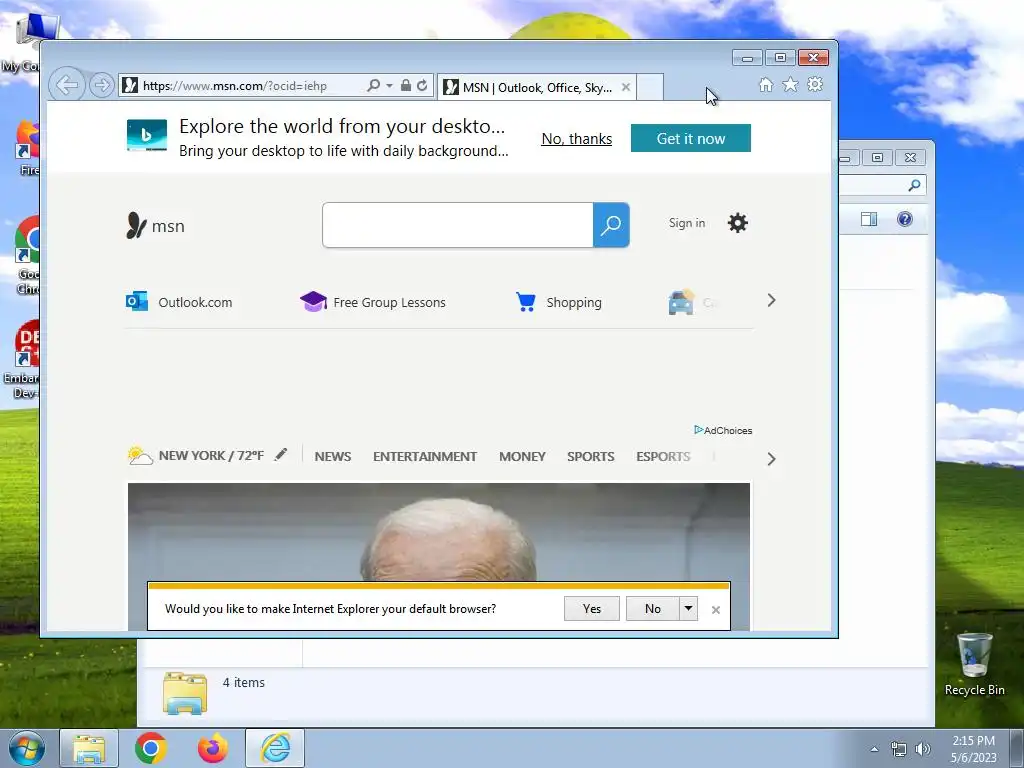Edit weather location pencil icon
1024x768 pixels.
tap(281, 455)
